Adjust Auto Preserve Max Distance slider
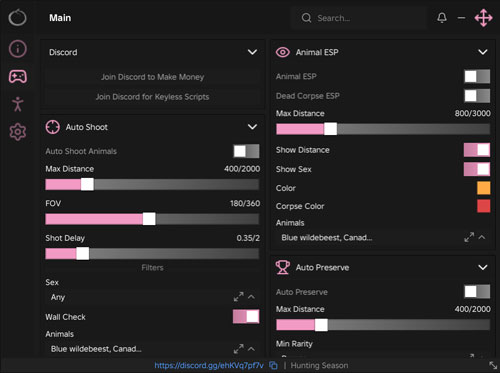The height and width of the screenshot is (373, 500). tap(383, 325)
